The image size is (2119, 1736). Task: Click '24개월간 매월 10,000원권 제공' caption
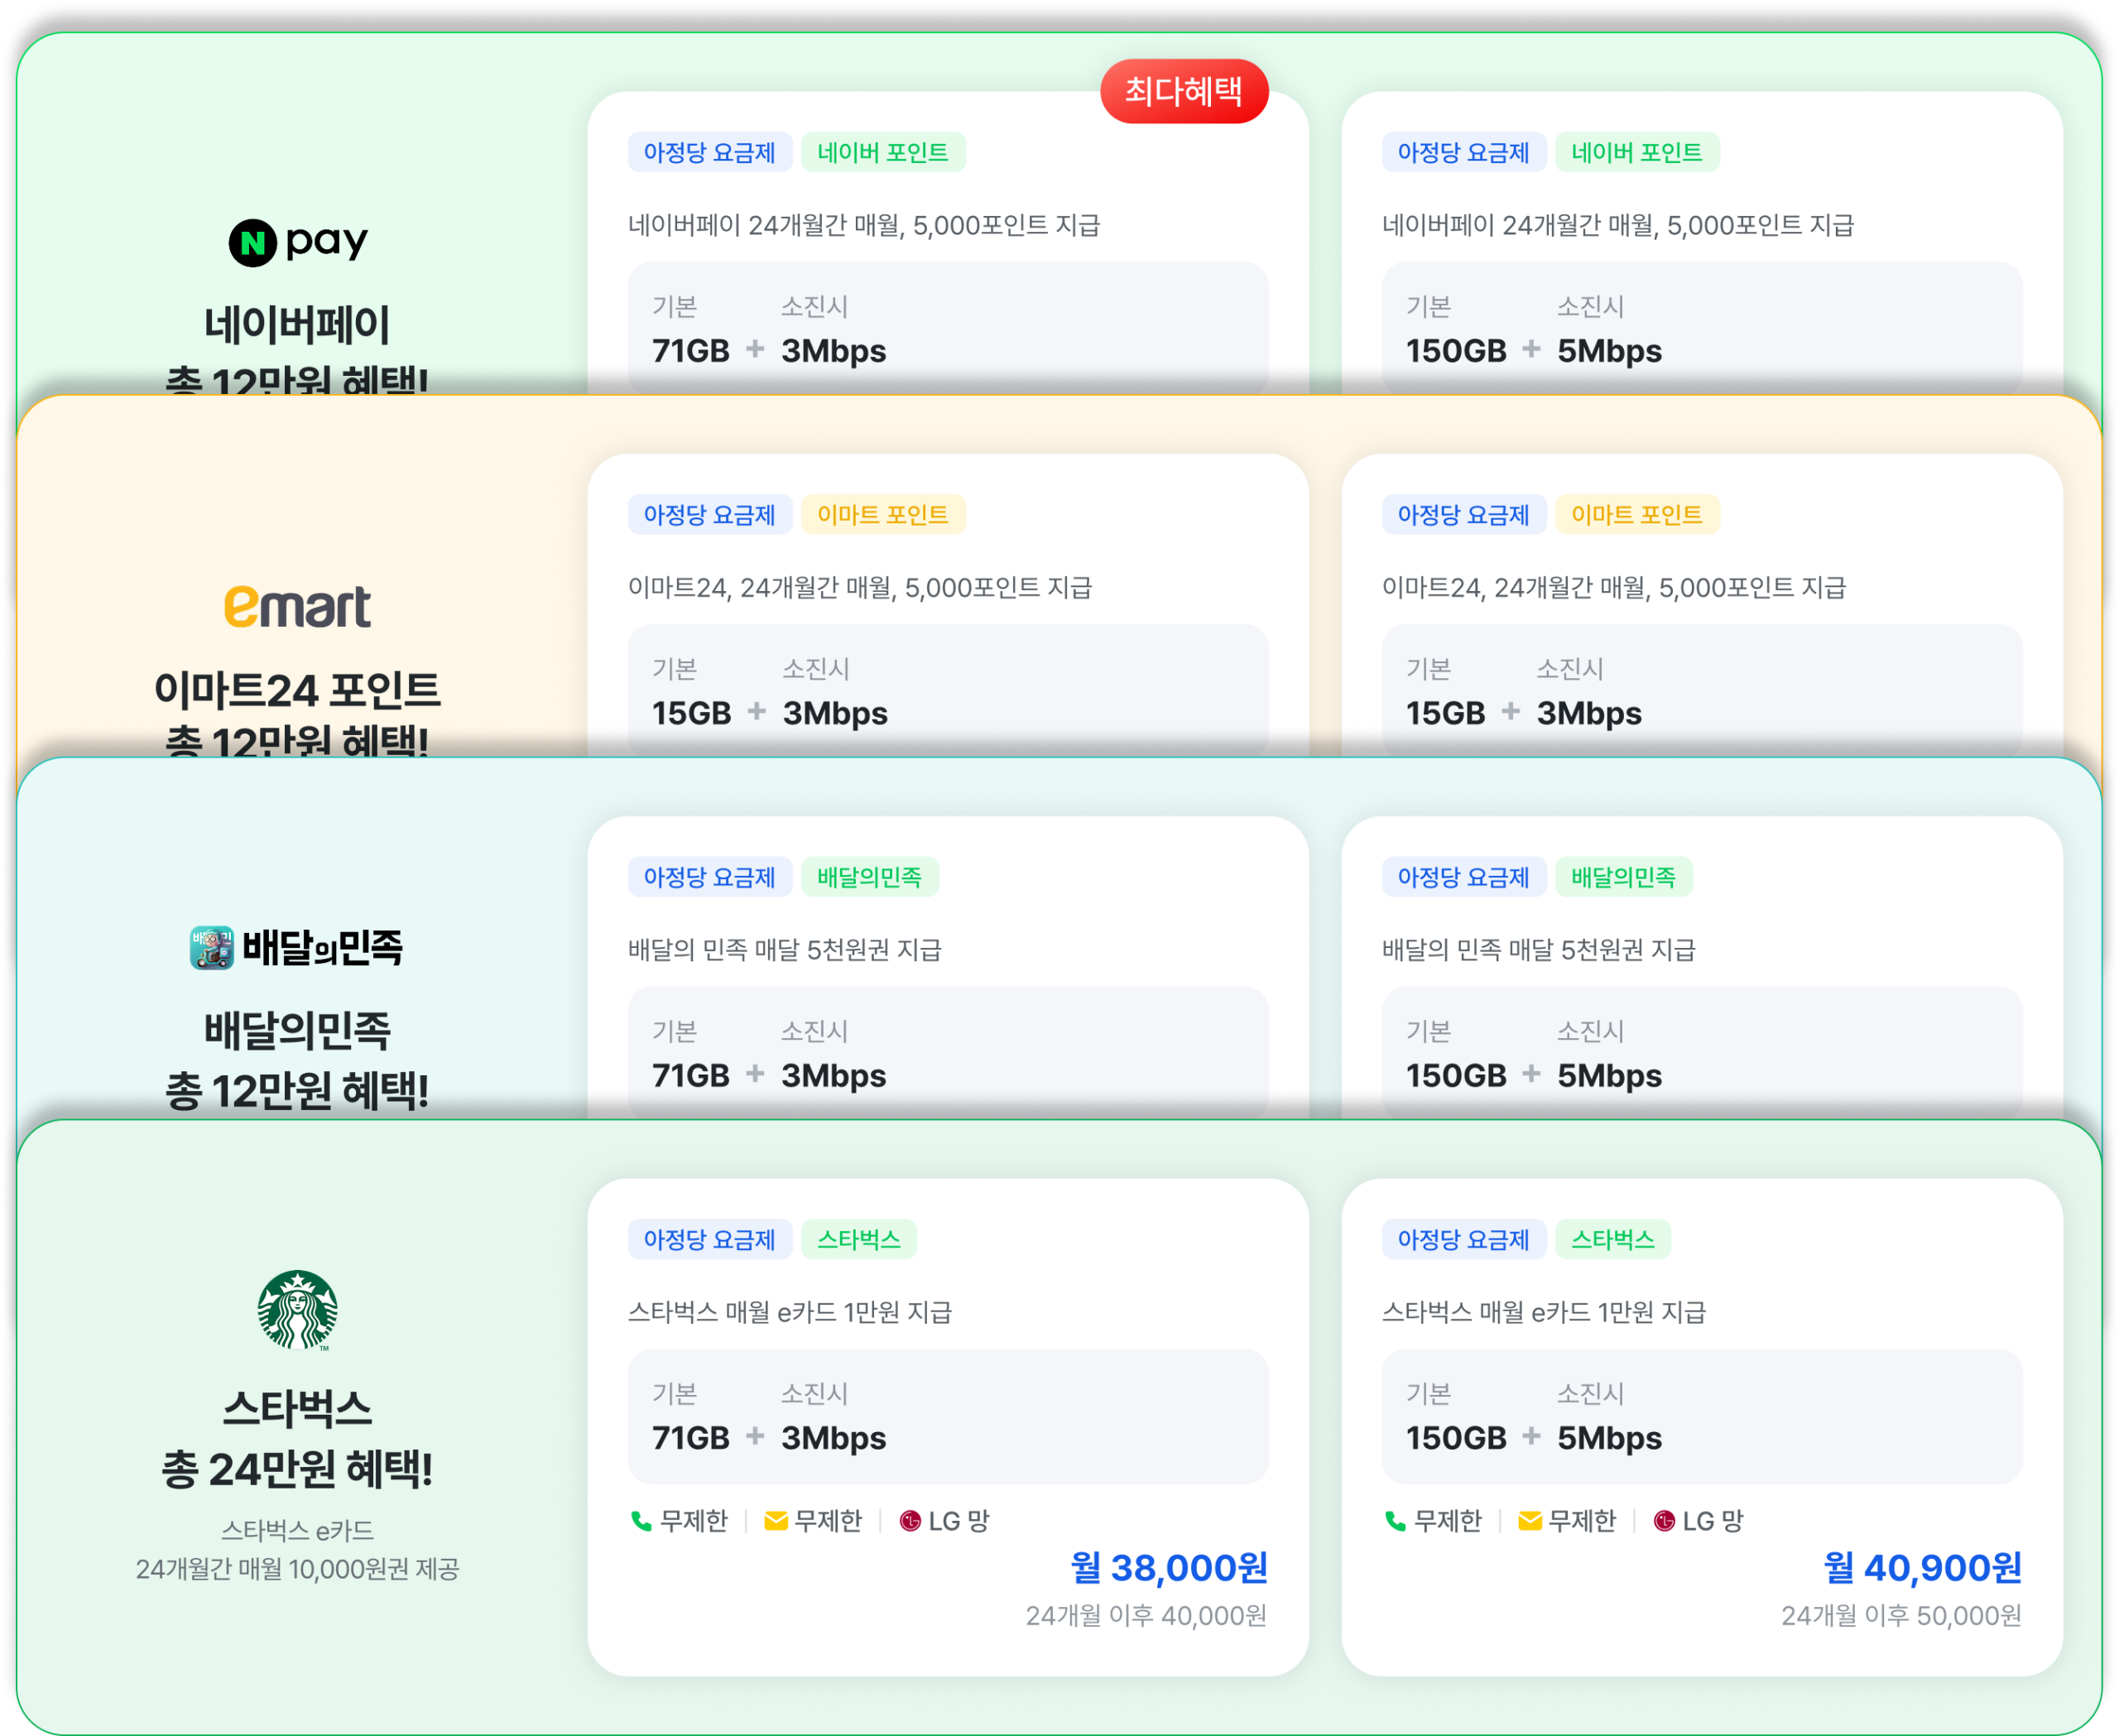(297, 1569)
